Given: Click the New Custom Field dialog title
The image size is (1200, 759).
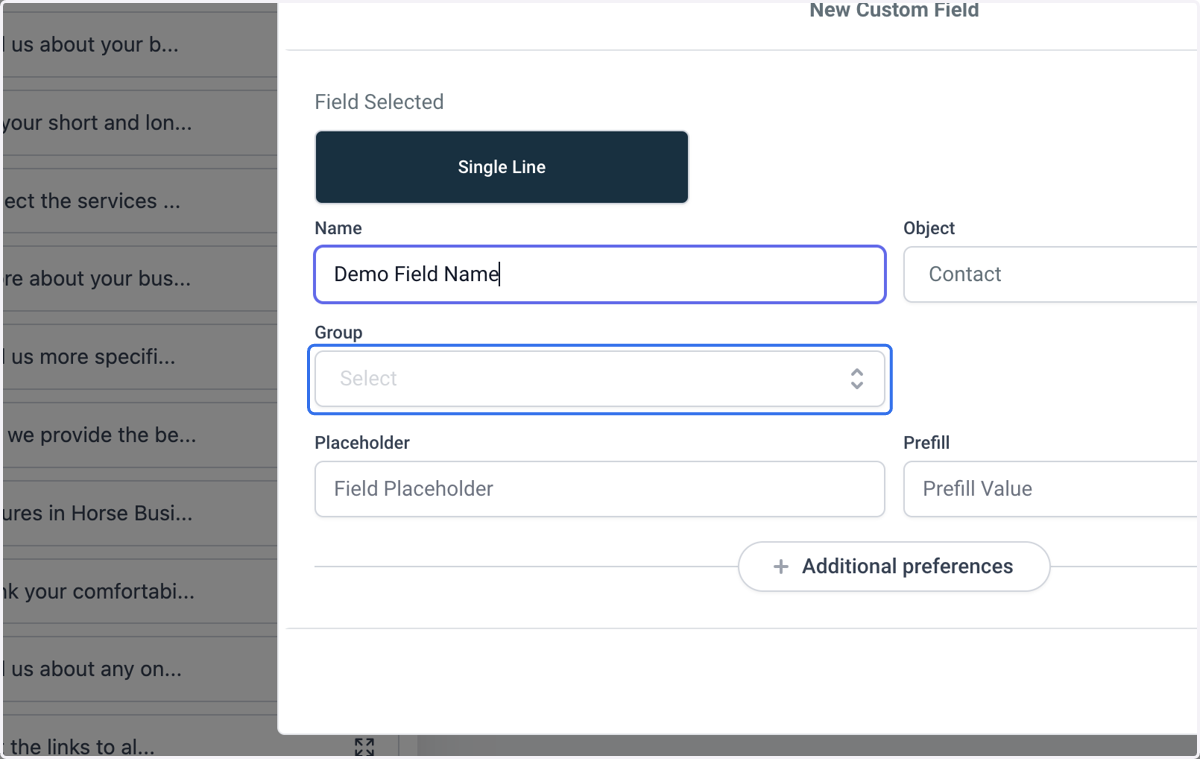Looking at the screenshot, I should 894,11.
